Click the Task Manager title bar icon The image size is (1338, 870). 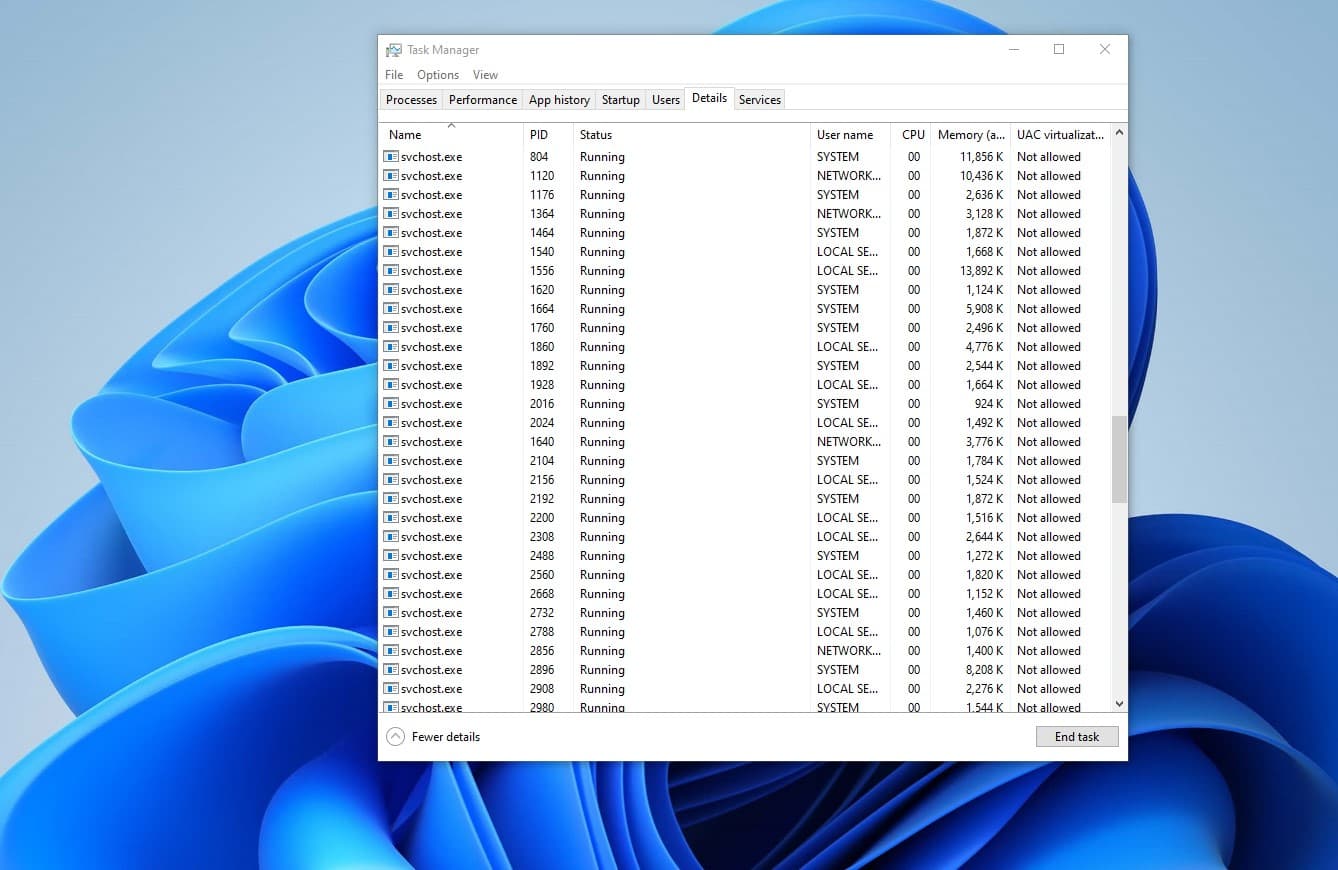click(x=394, y=50)
